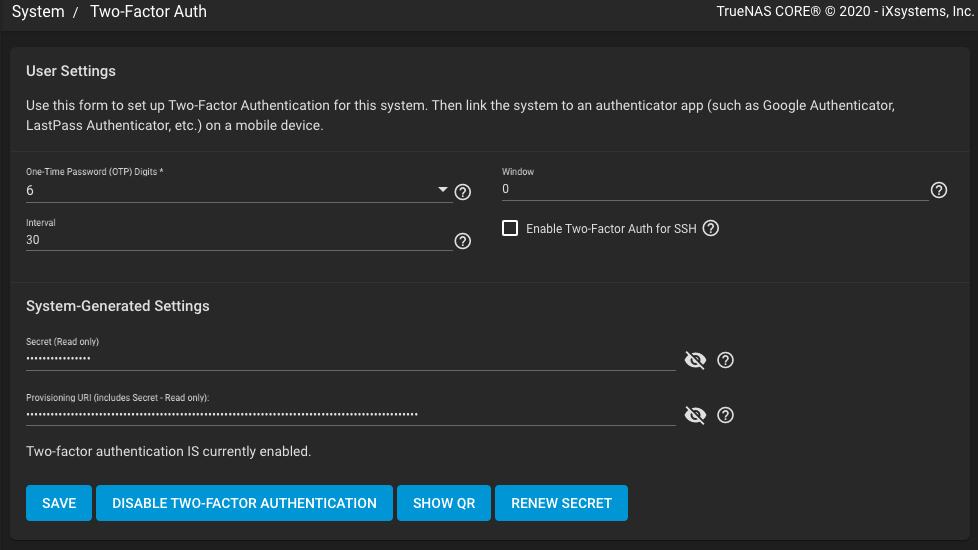Renew the secret key
The width and height of the screenshot is (978, 550).
pyautogui.click(x=561, y=503)
